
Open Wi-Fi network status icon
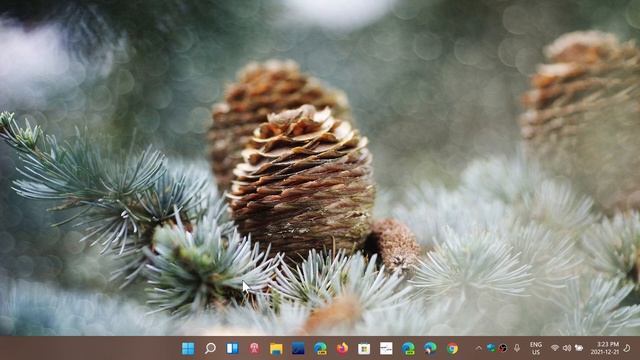(554, 348)
